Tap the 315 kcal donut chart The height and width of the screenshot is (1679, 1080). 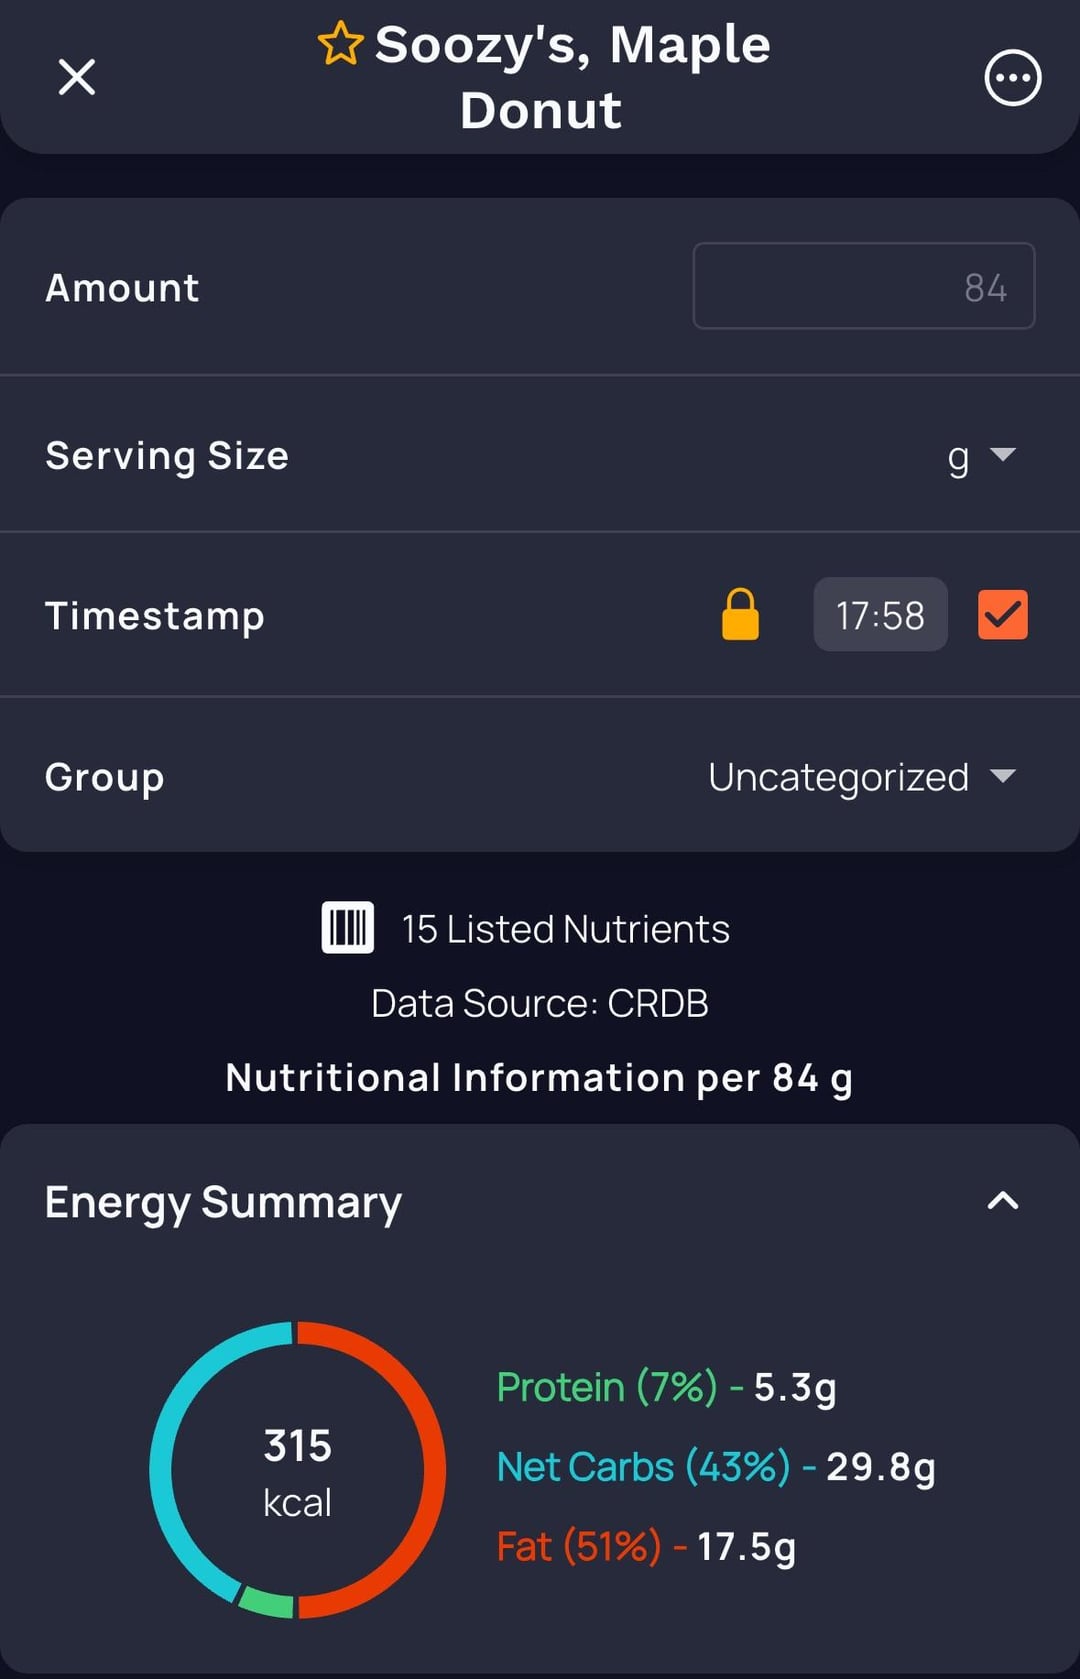[297, 1471]
